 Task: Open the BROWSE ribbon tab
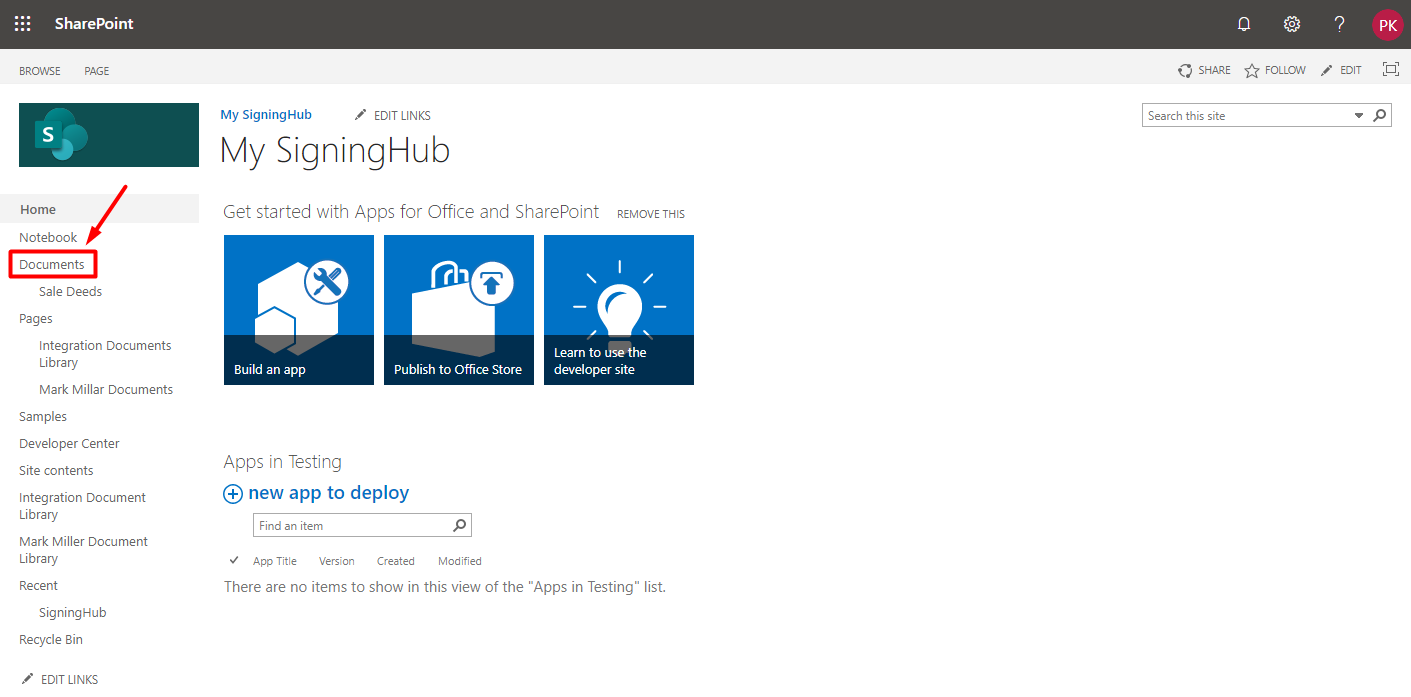pyautogui.click(x=40, y=71)
